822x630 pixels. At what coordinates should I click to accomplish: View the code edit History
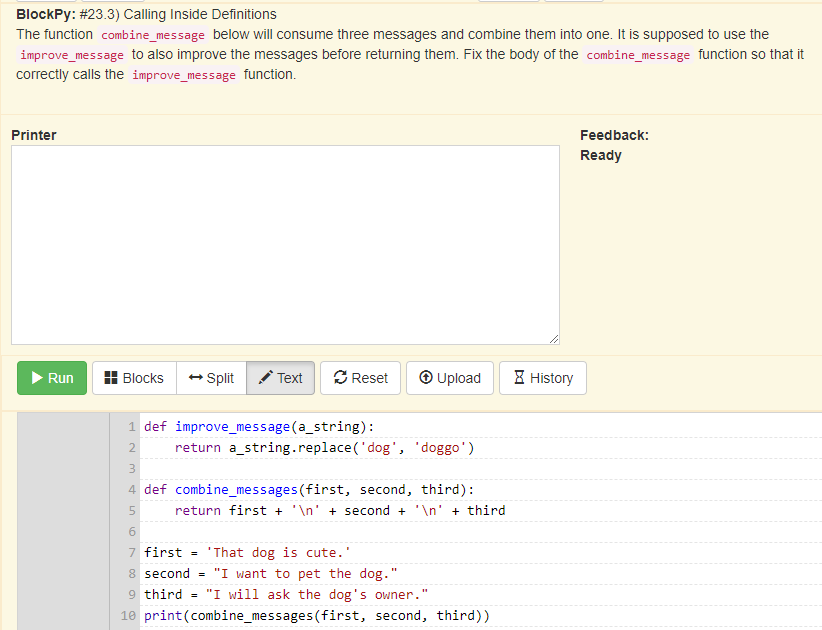point(542,378)
